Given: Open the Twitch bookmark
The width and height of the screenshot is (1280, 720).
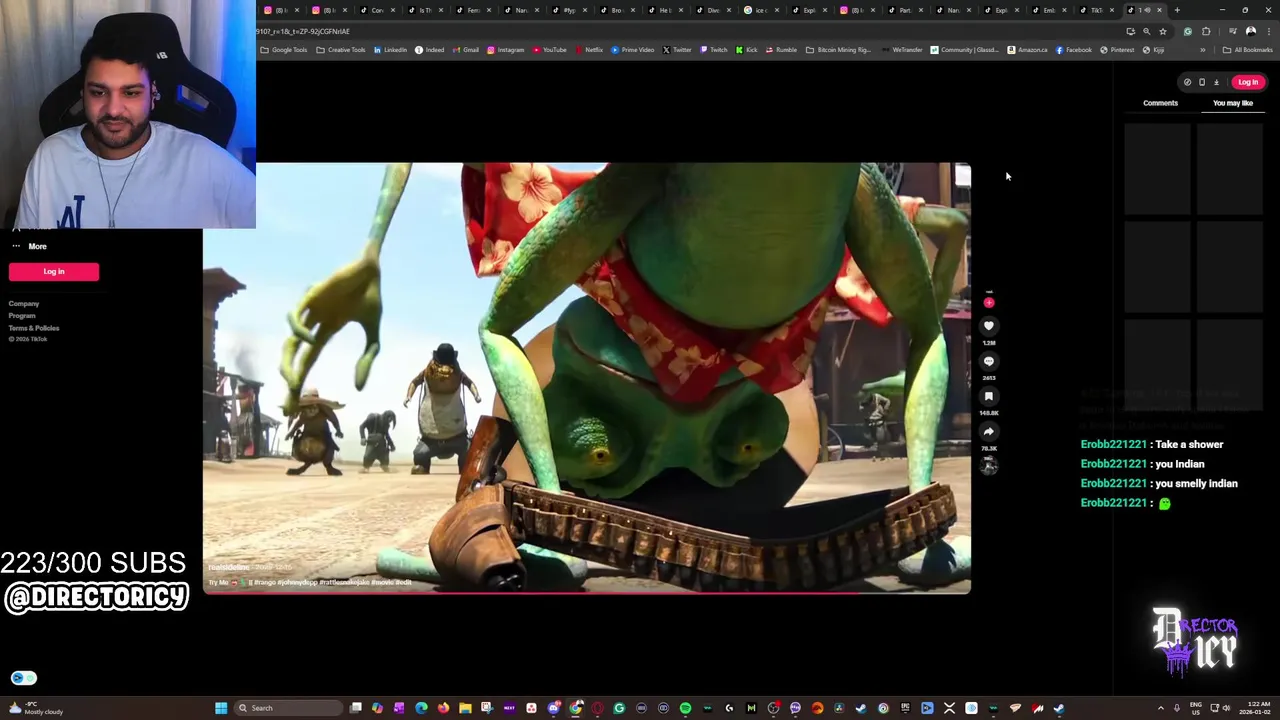Looking at the screenshot, I should (x=713, y=50).
